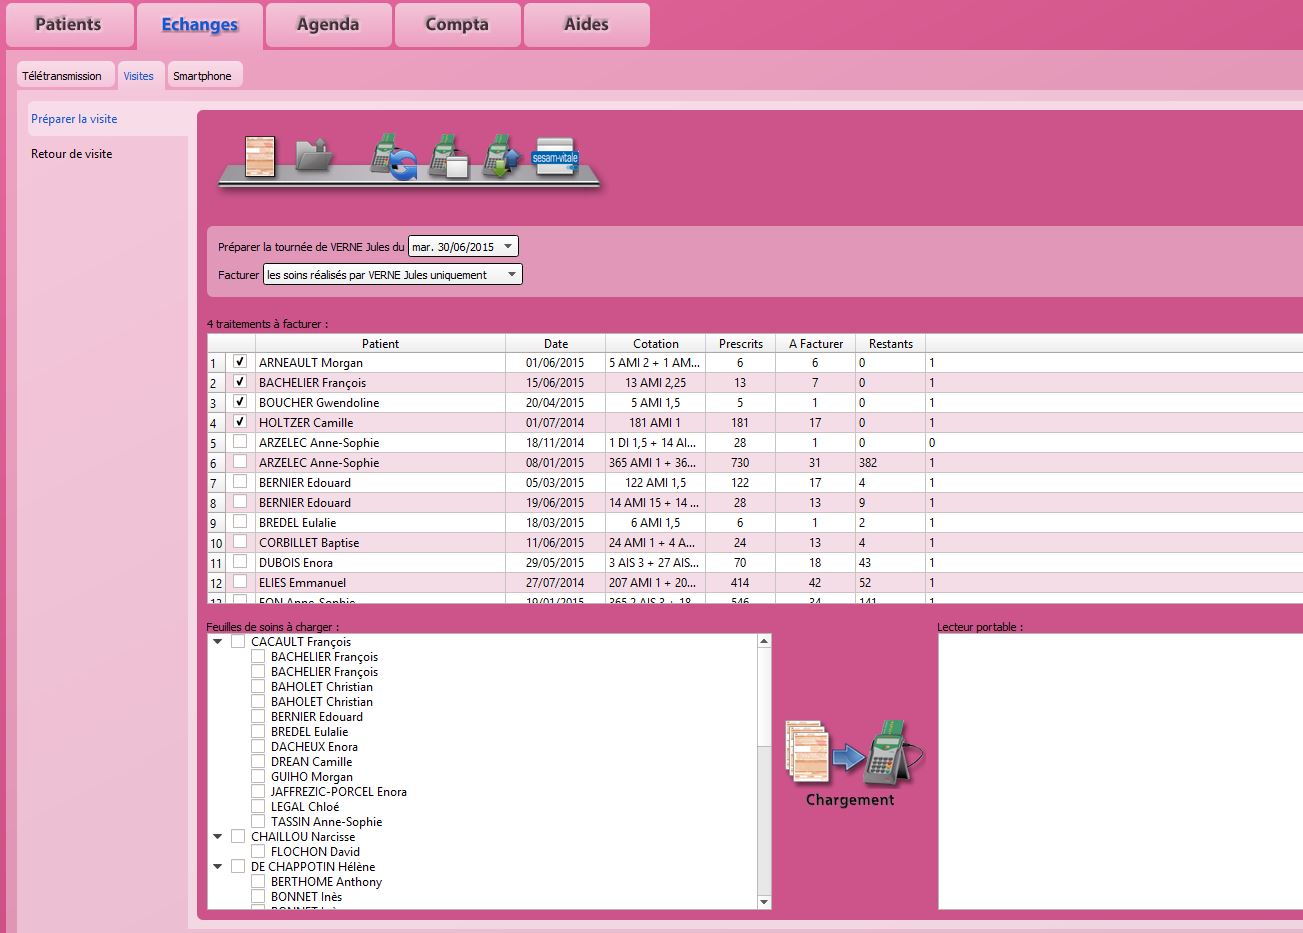Check the GUIHO Morgan tree checkbox
Screen dimensions: 1303x933
[258, 777]
